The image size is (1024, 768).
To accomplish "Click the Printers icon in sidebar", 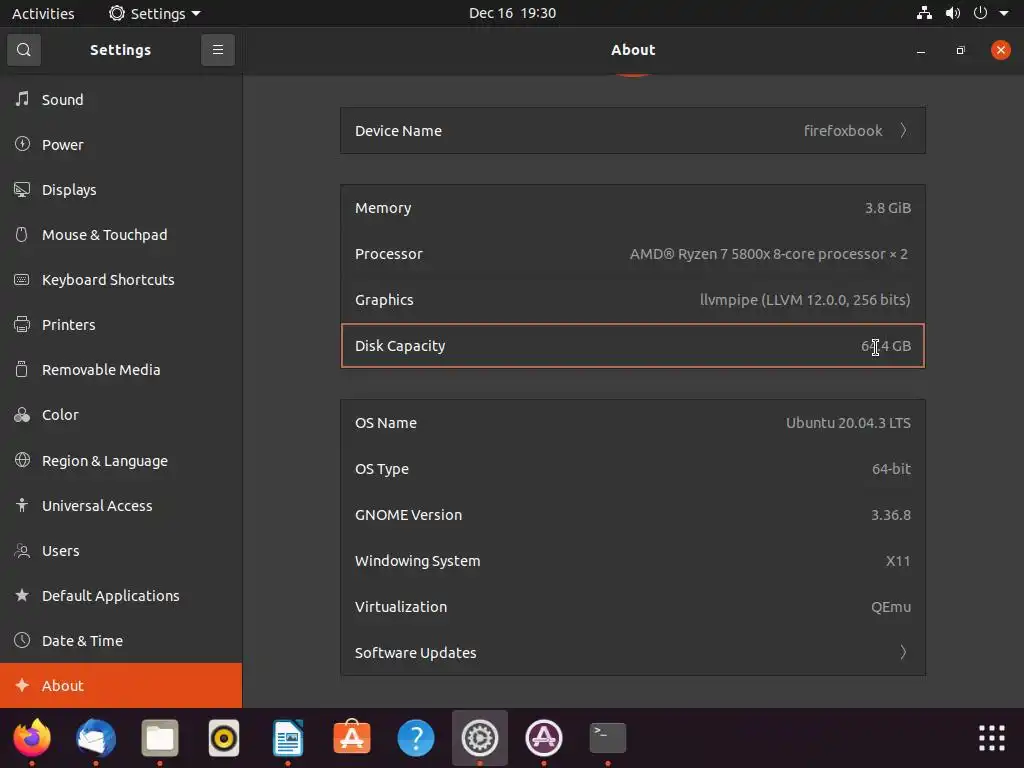I will point(22,324).
